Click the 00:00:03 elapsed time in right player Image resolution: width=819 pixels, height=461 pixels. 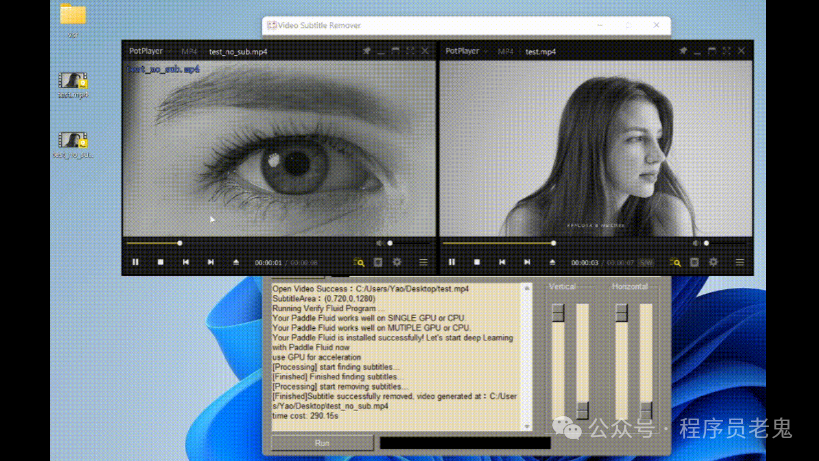click(585, 263)
